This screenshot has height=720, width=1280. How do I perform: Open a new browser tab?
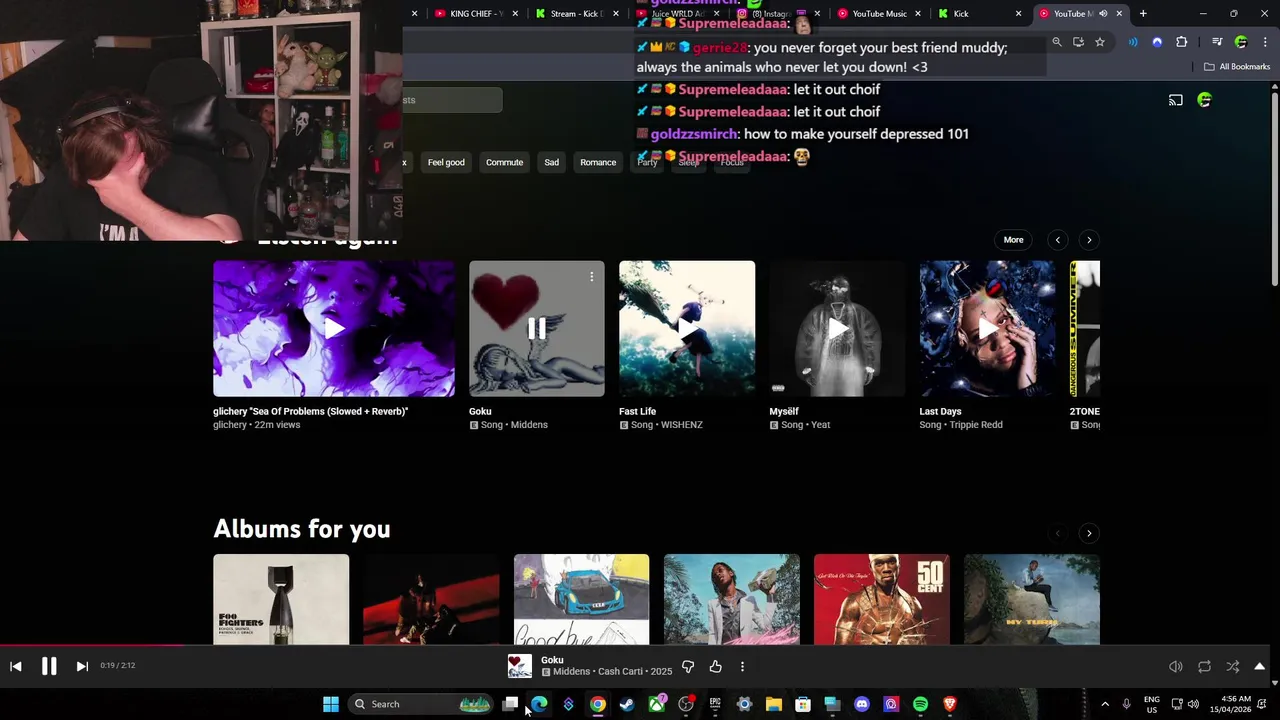(x=1143, y=14)
